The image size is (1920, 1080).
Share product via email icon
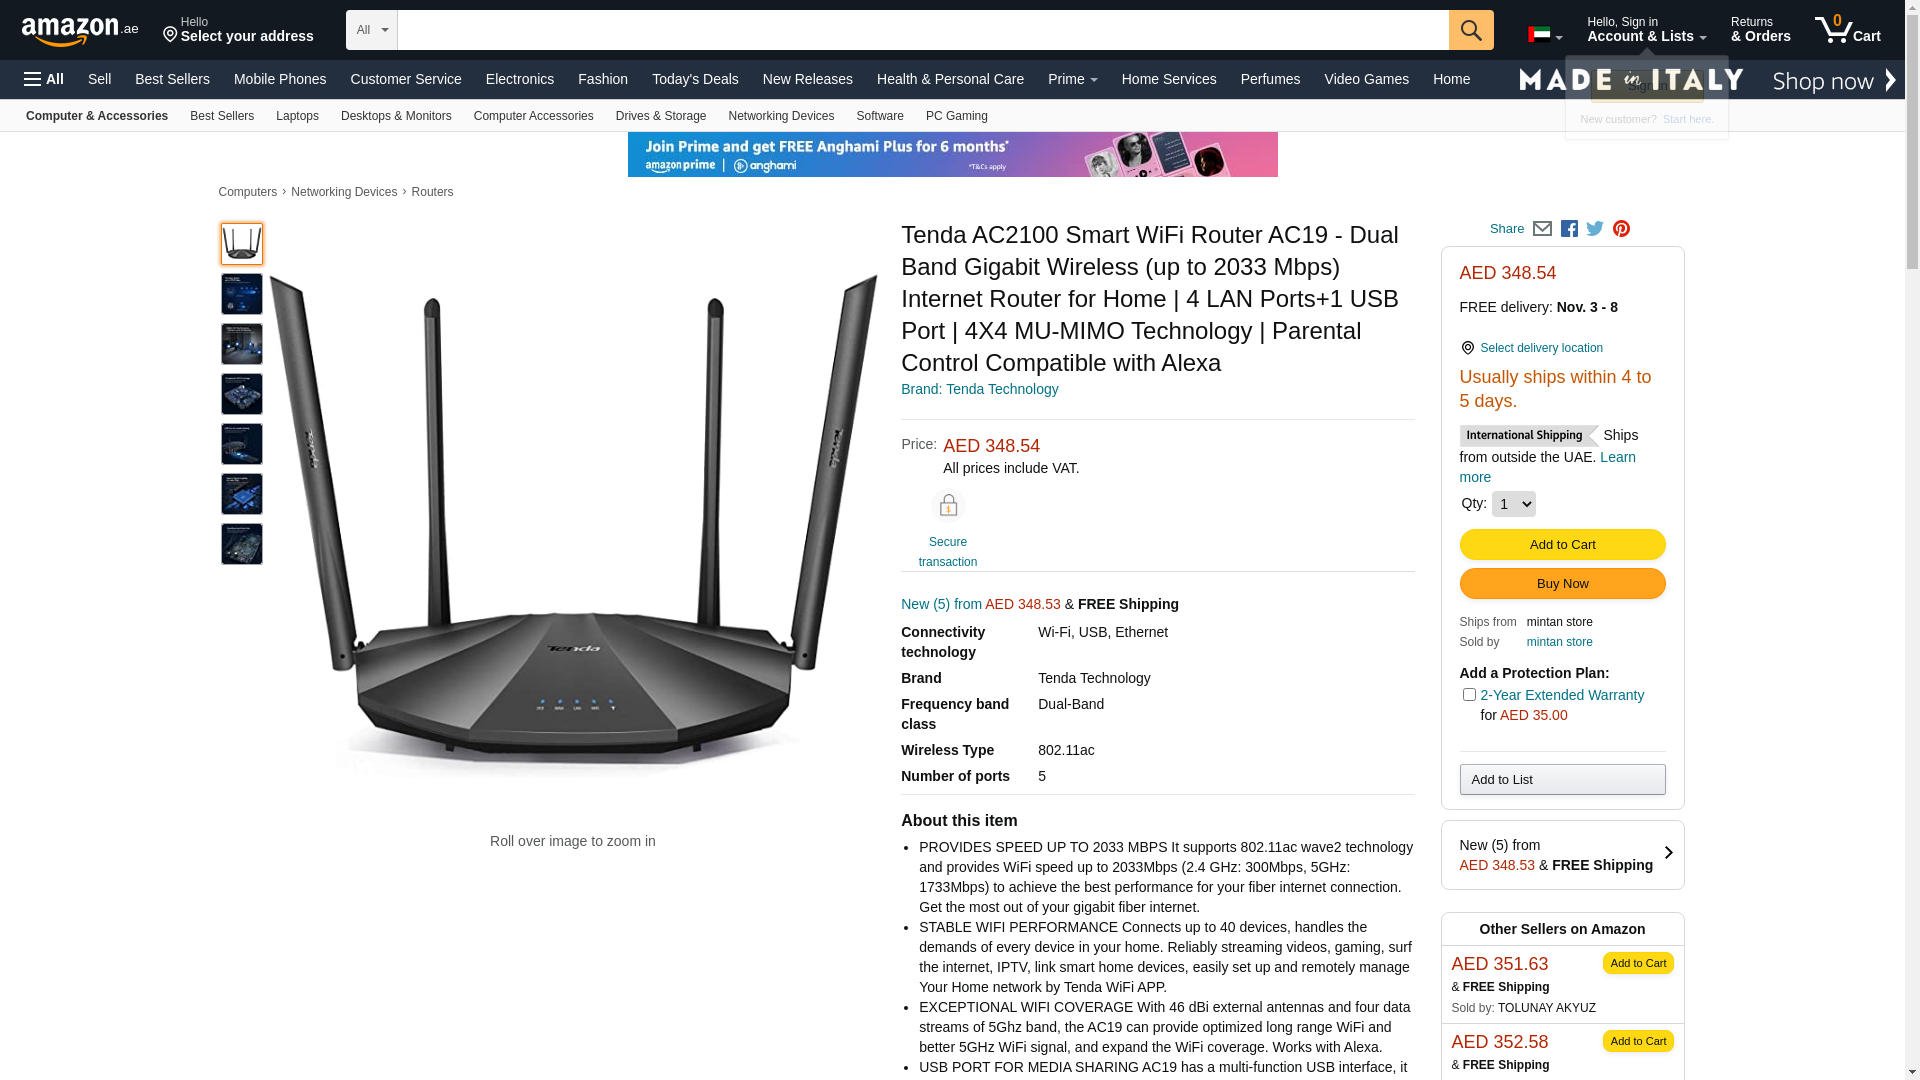1542,229
